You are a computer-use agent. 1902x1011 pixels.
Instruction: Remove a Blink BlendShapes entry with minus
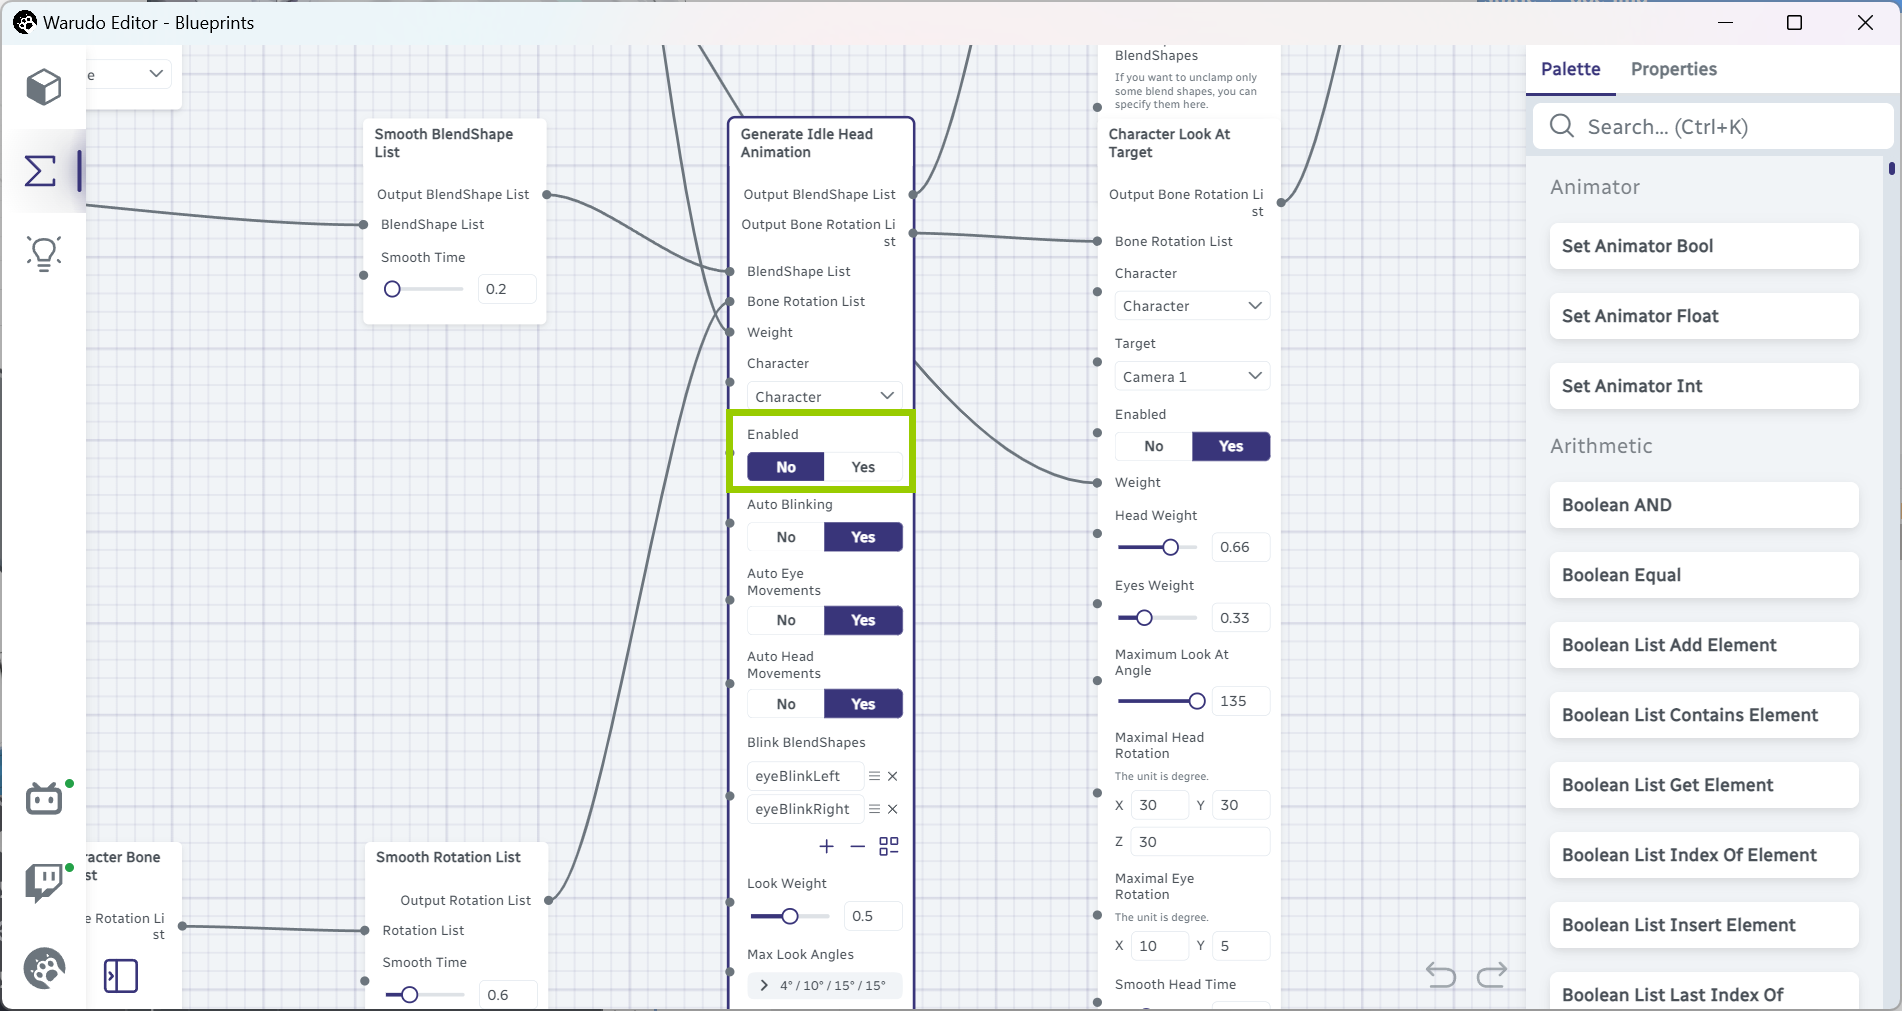click(858, 847)
